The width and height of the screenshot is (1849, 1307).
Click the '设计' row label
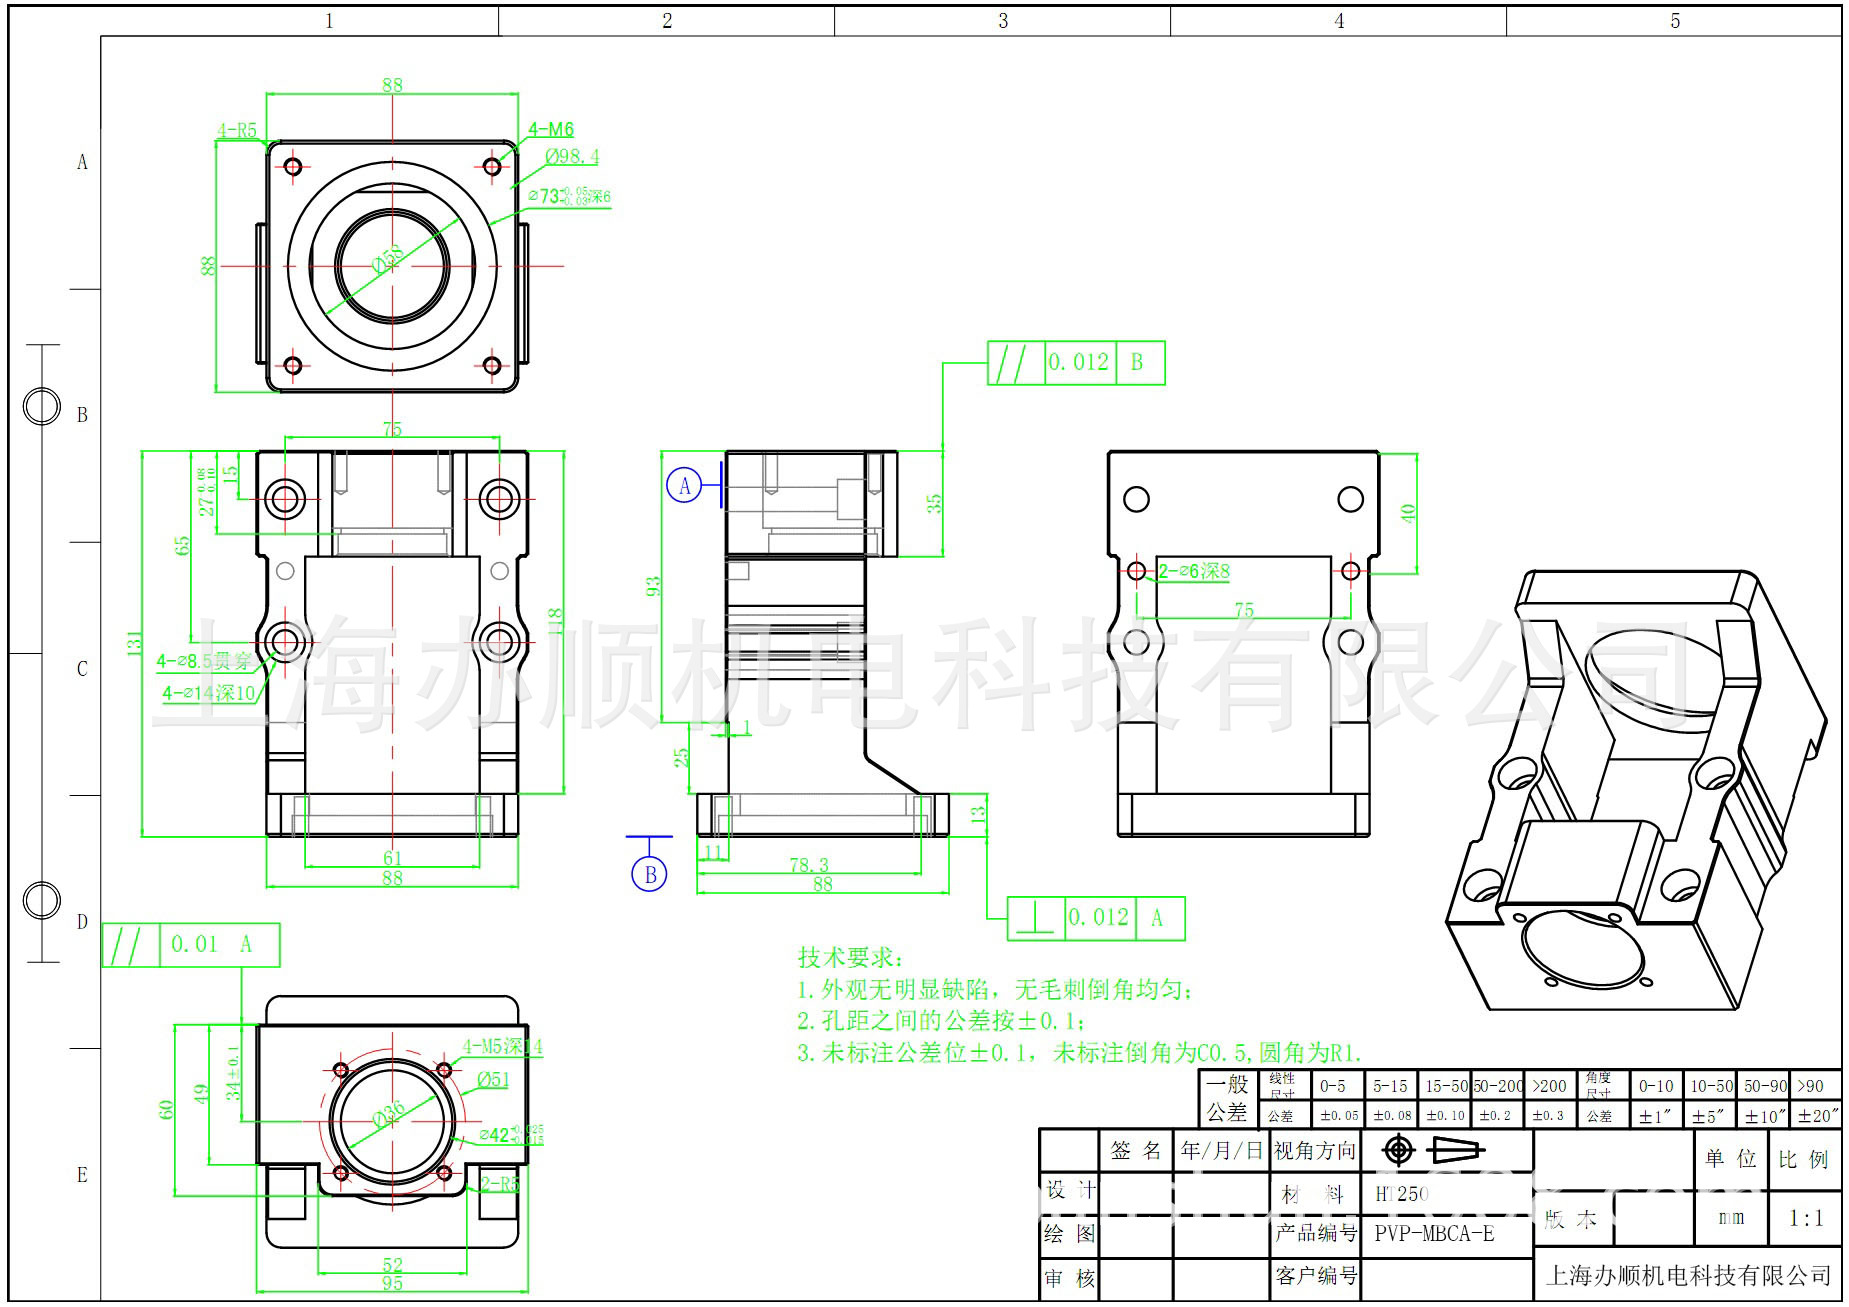click(1071, 1190)
